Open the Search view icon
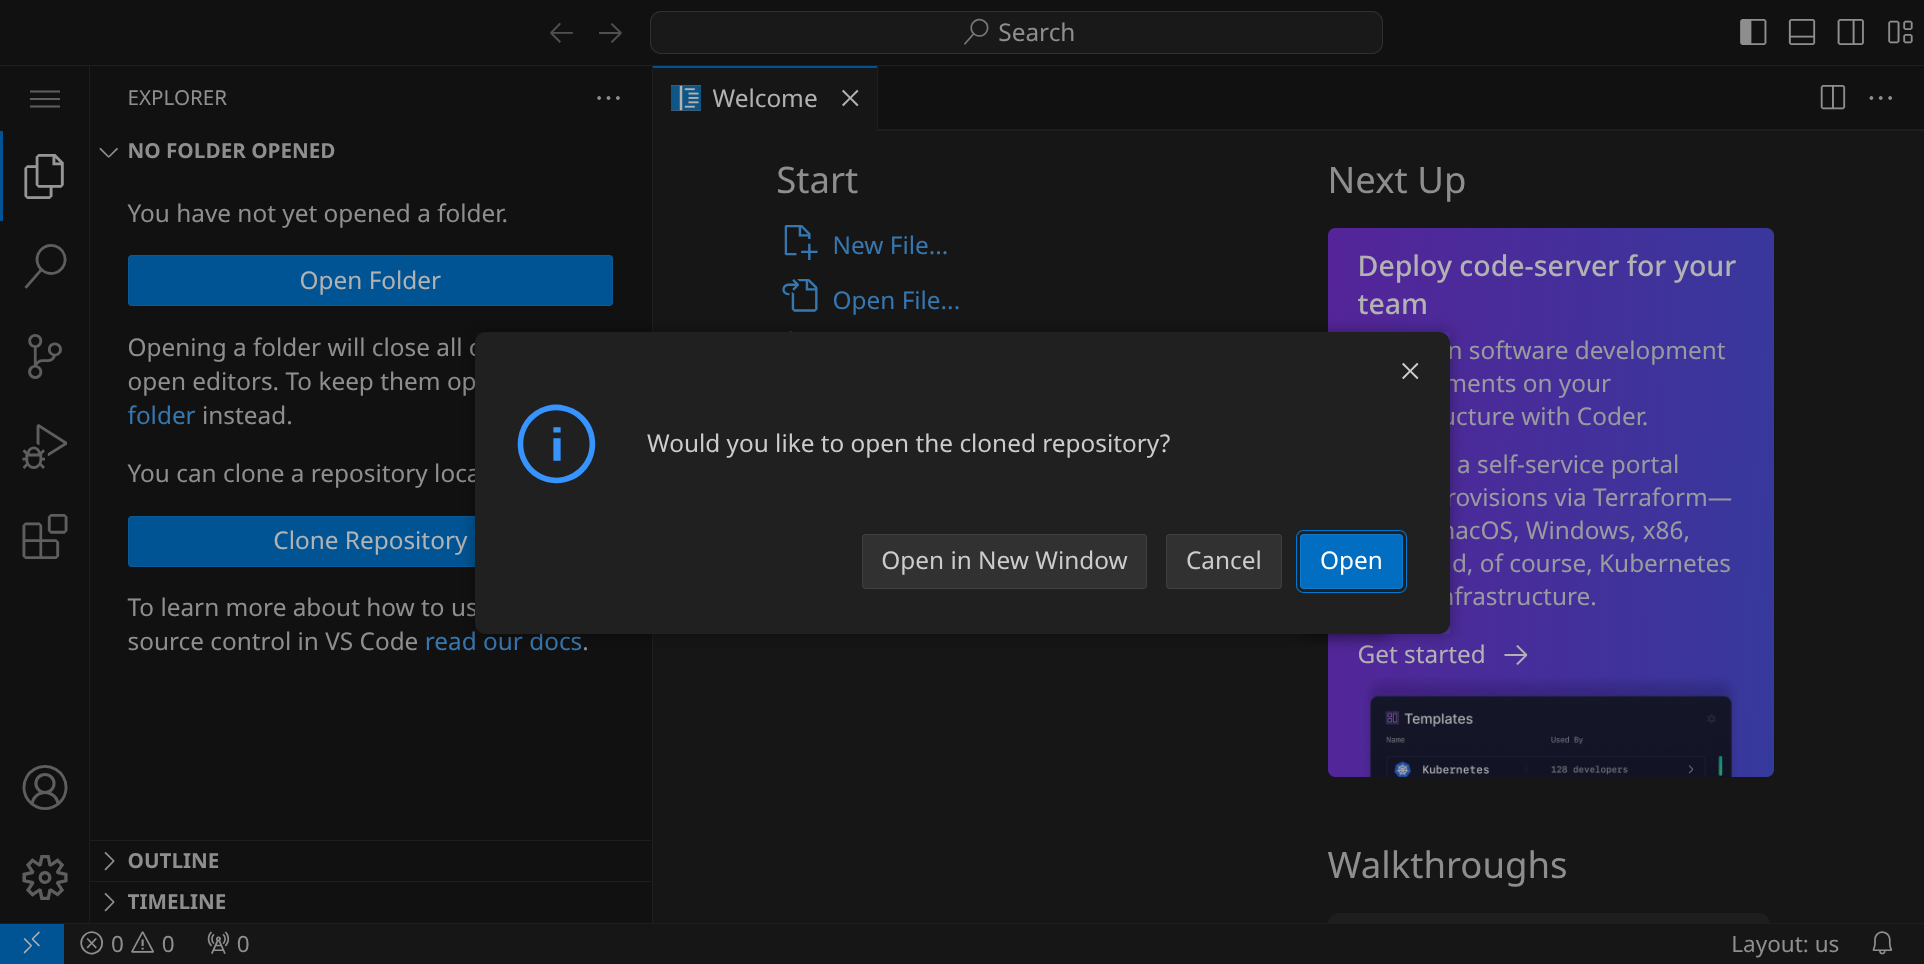Viewport: 1924px width, 964px height. 44,266
